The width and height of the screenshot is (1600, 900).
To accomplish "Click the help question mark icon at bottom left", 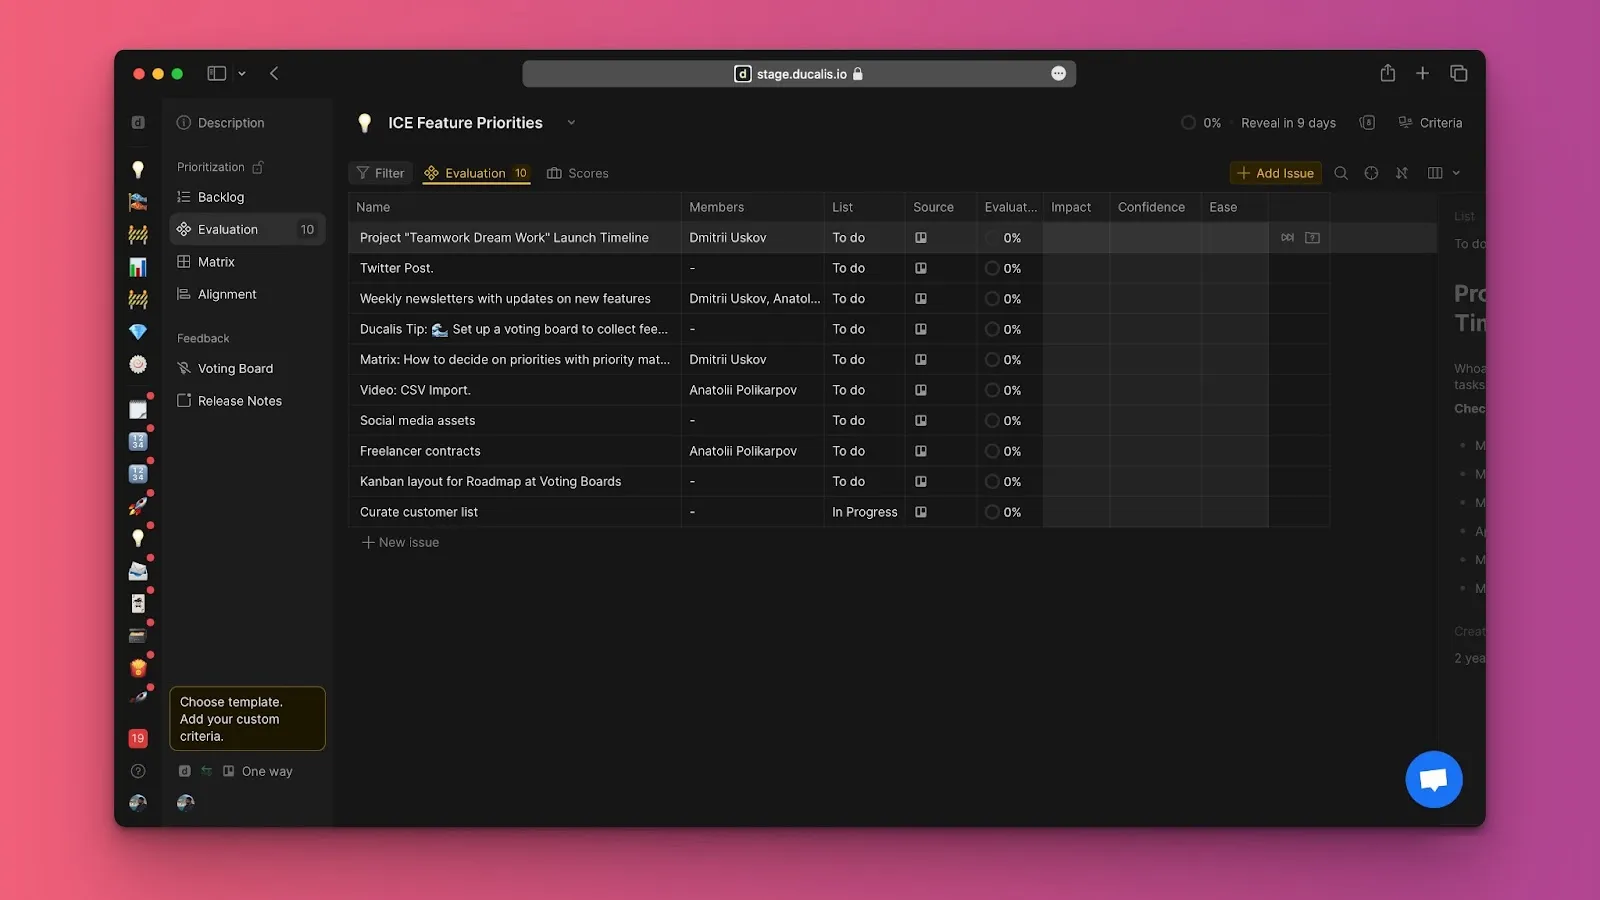I will click(x=138, y=770).
